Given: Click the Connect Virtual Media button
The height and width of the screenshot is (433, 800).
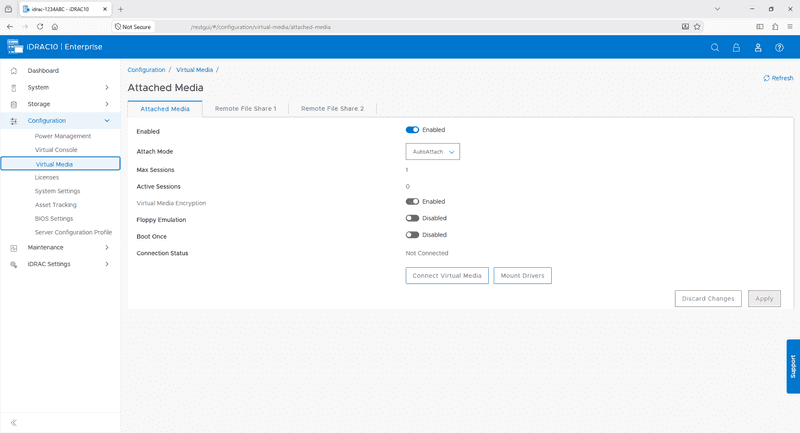Looking at the screenshot, I should (447, 275).
